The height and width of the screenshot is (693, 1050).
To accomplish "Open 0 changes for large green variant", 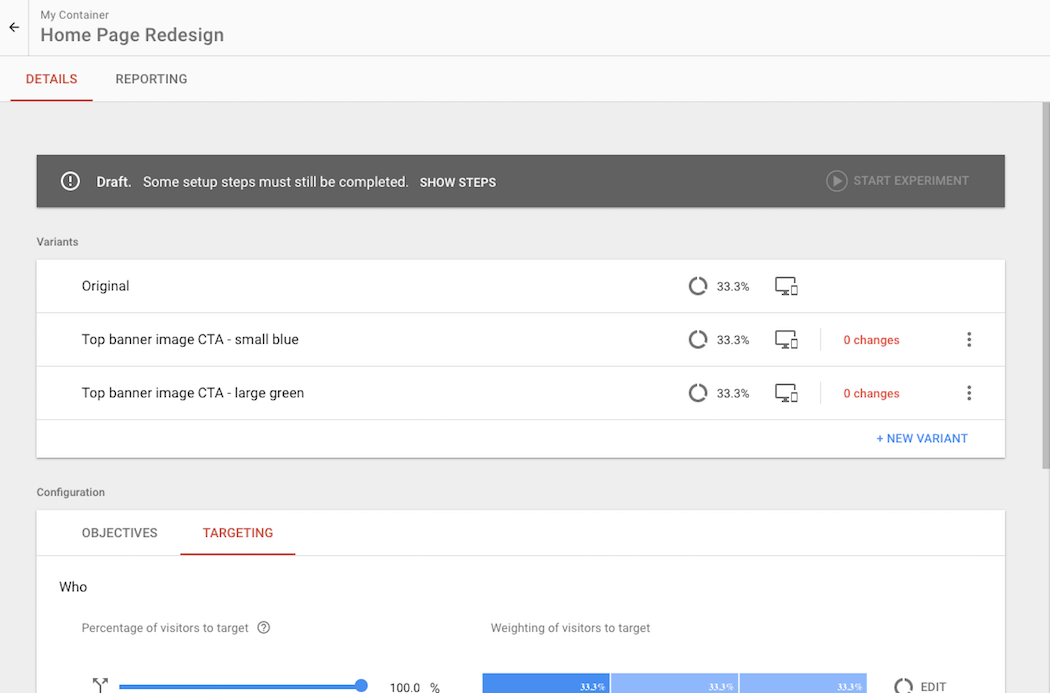I will pyautogui.click(x=871, y=394).
